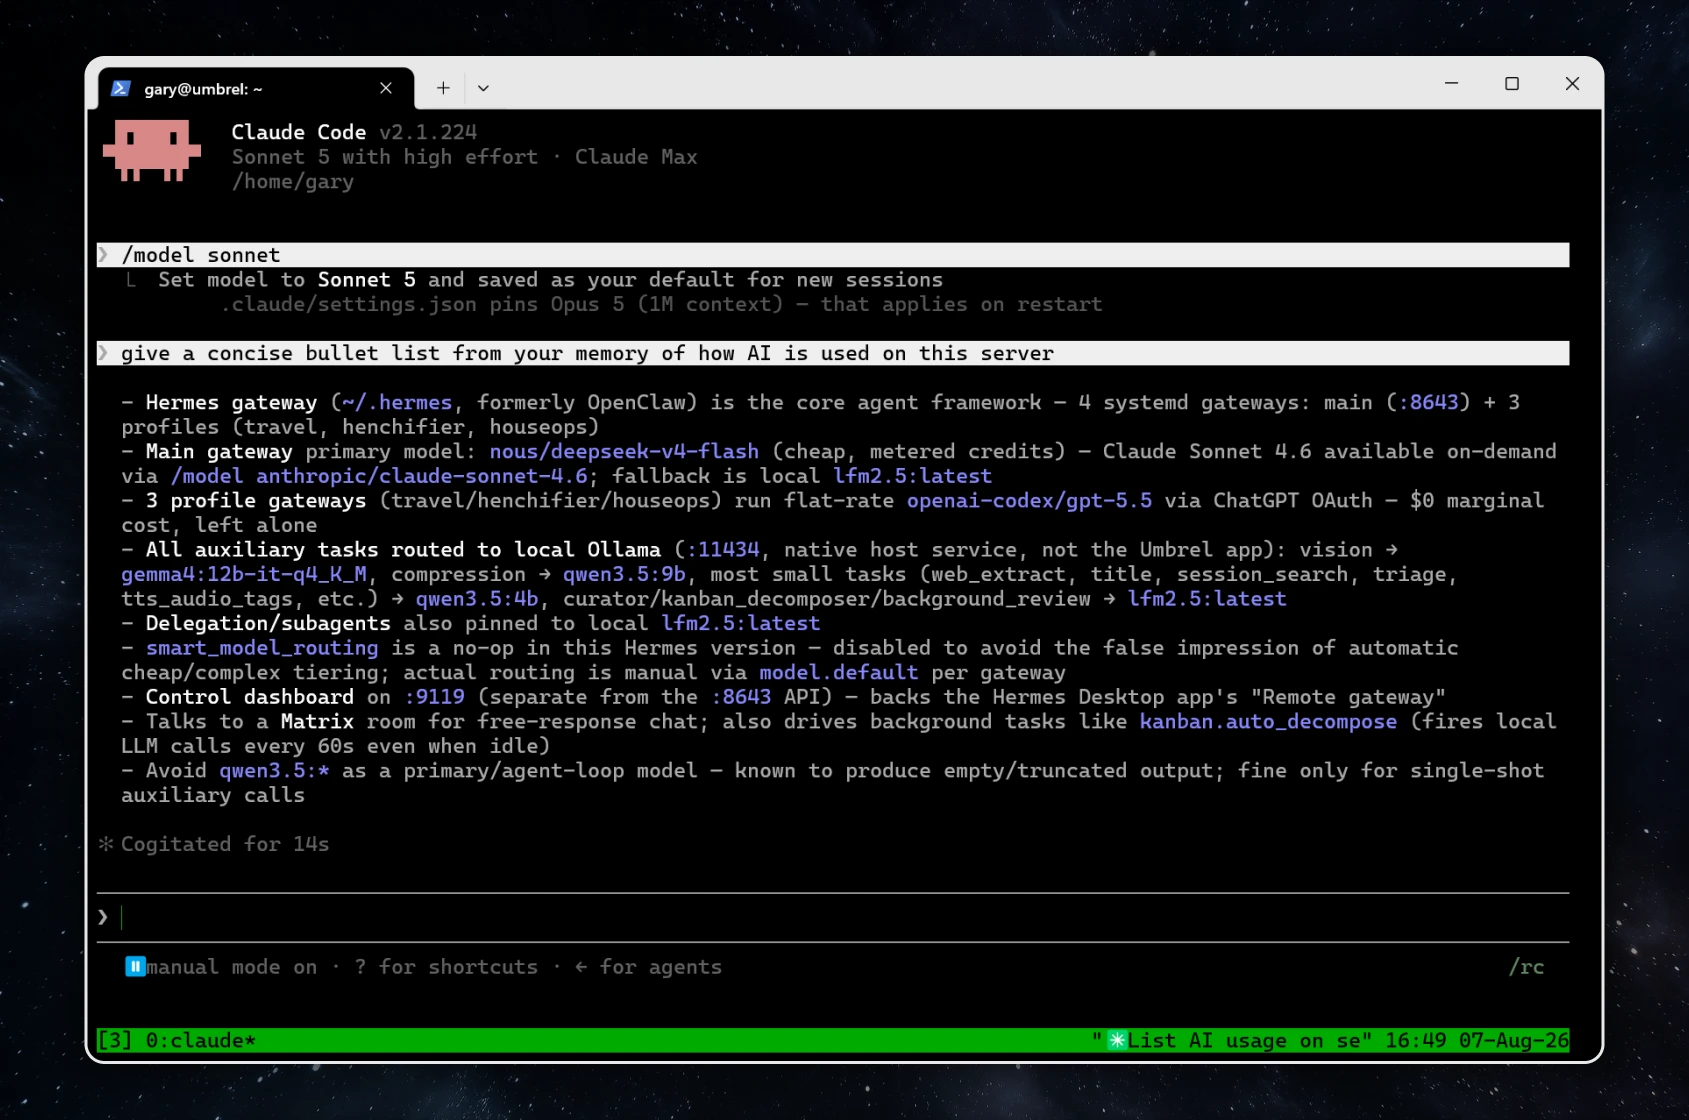Maximize the terminal window
The image size is (1689, 1120).
pyautogui.click(x=1512, y=83)
